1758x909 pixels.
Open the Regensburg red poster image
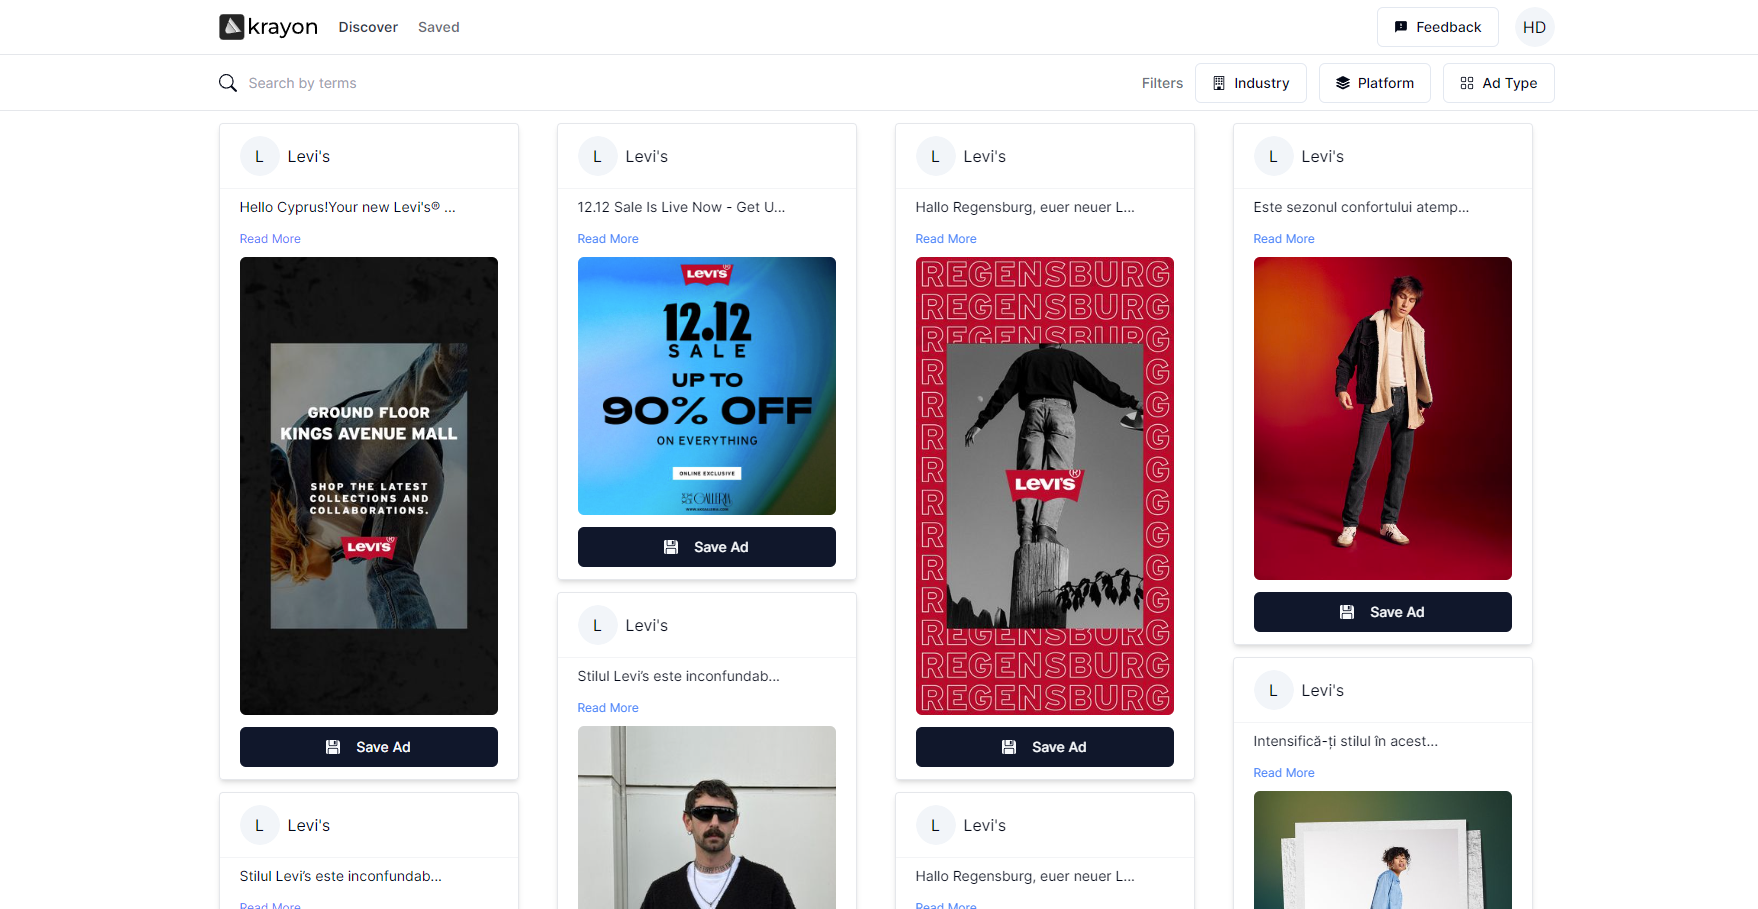[x=1044, y=486]
